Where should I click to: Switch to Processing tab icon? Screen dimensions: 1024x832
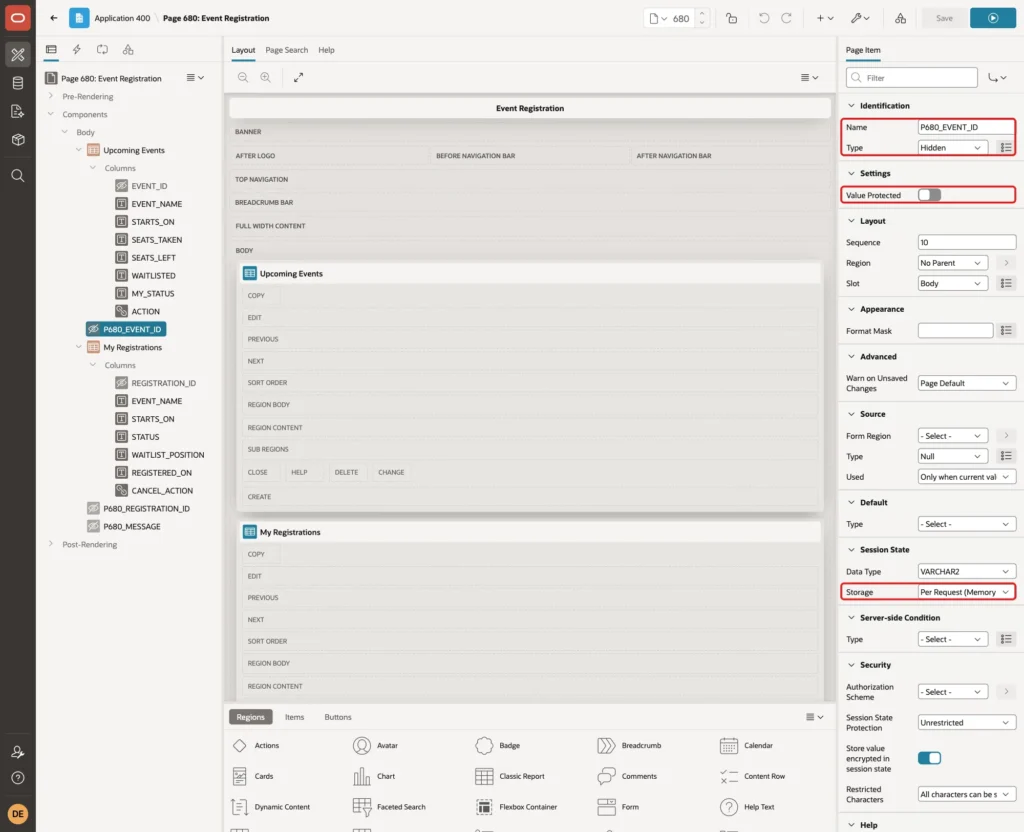103,50
